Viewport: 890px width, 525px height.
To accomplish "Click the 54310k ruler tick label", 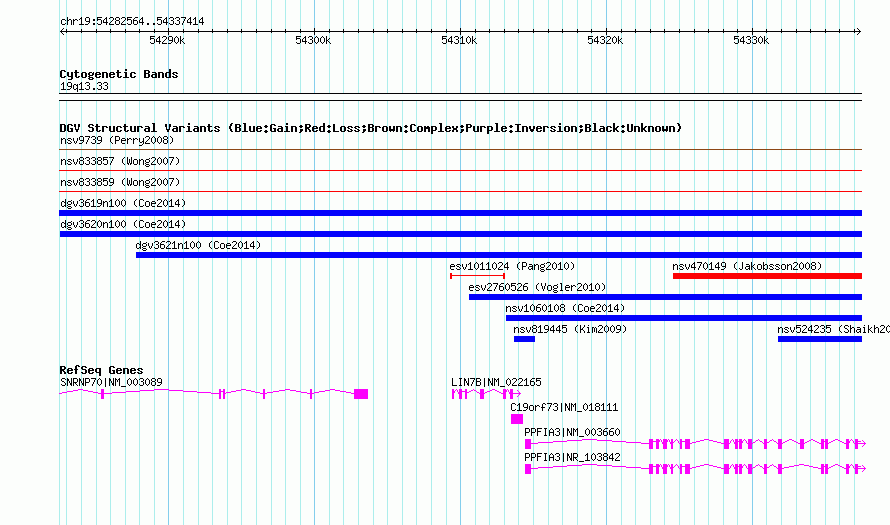I will click(x=459, y=40).
